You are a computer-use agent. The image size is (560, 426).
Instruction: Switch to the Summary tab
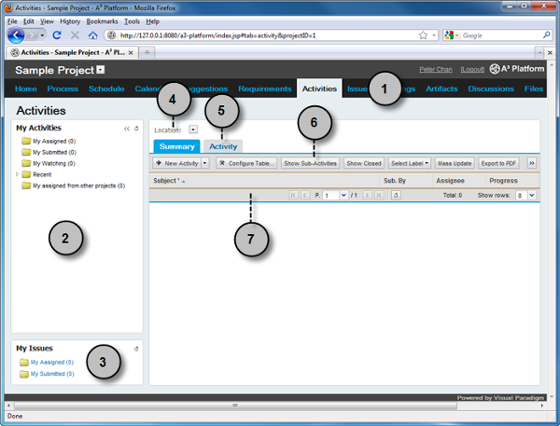pyautogui.click(x=177, y=146)
